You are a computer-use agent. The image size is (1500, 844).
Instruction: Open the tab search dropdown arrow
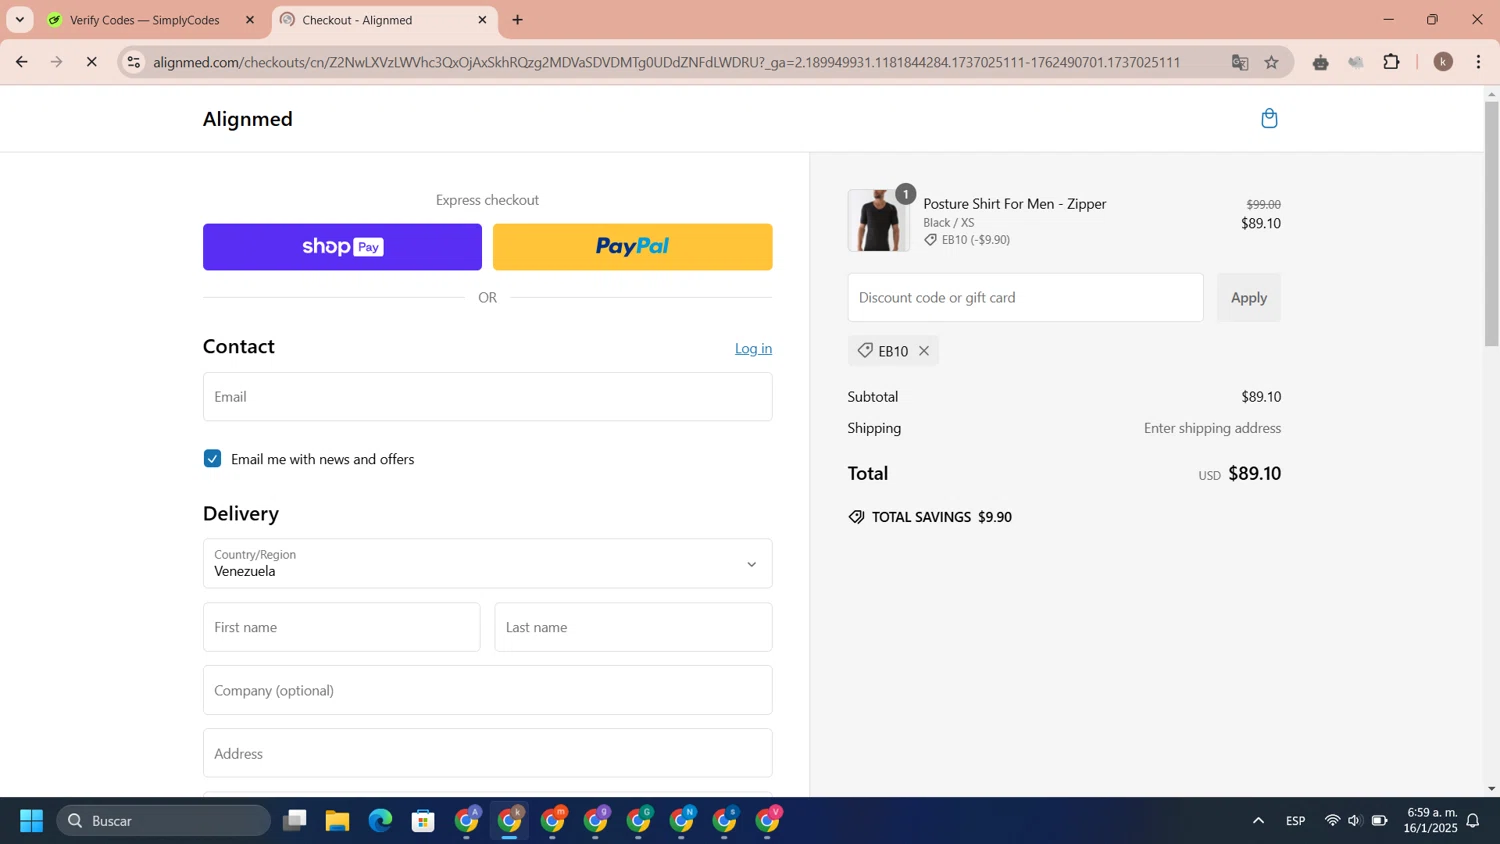point(20,20)
